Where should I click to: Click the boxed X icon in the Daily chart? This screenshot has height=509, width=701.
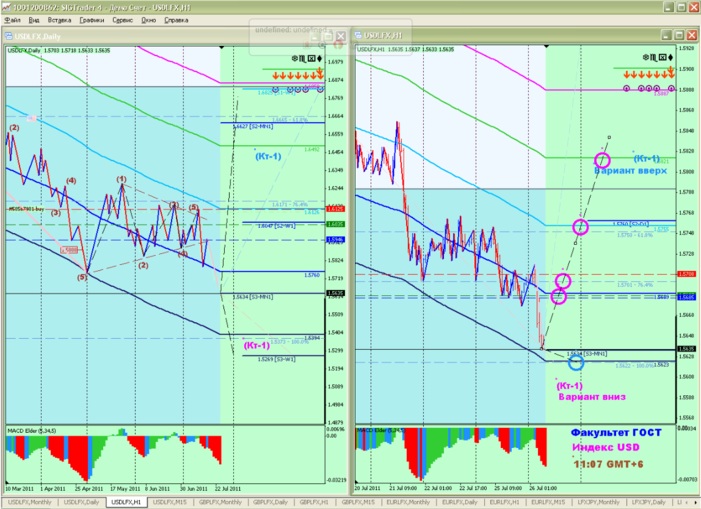tap(312, 59)
